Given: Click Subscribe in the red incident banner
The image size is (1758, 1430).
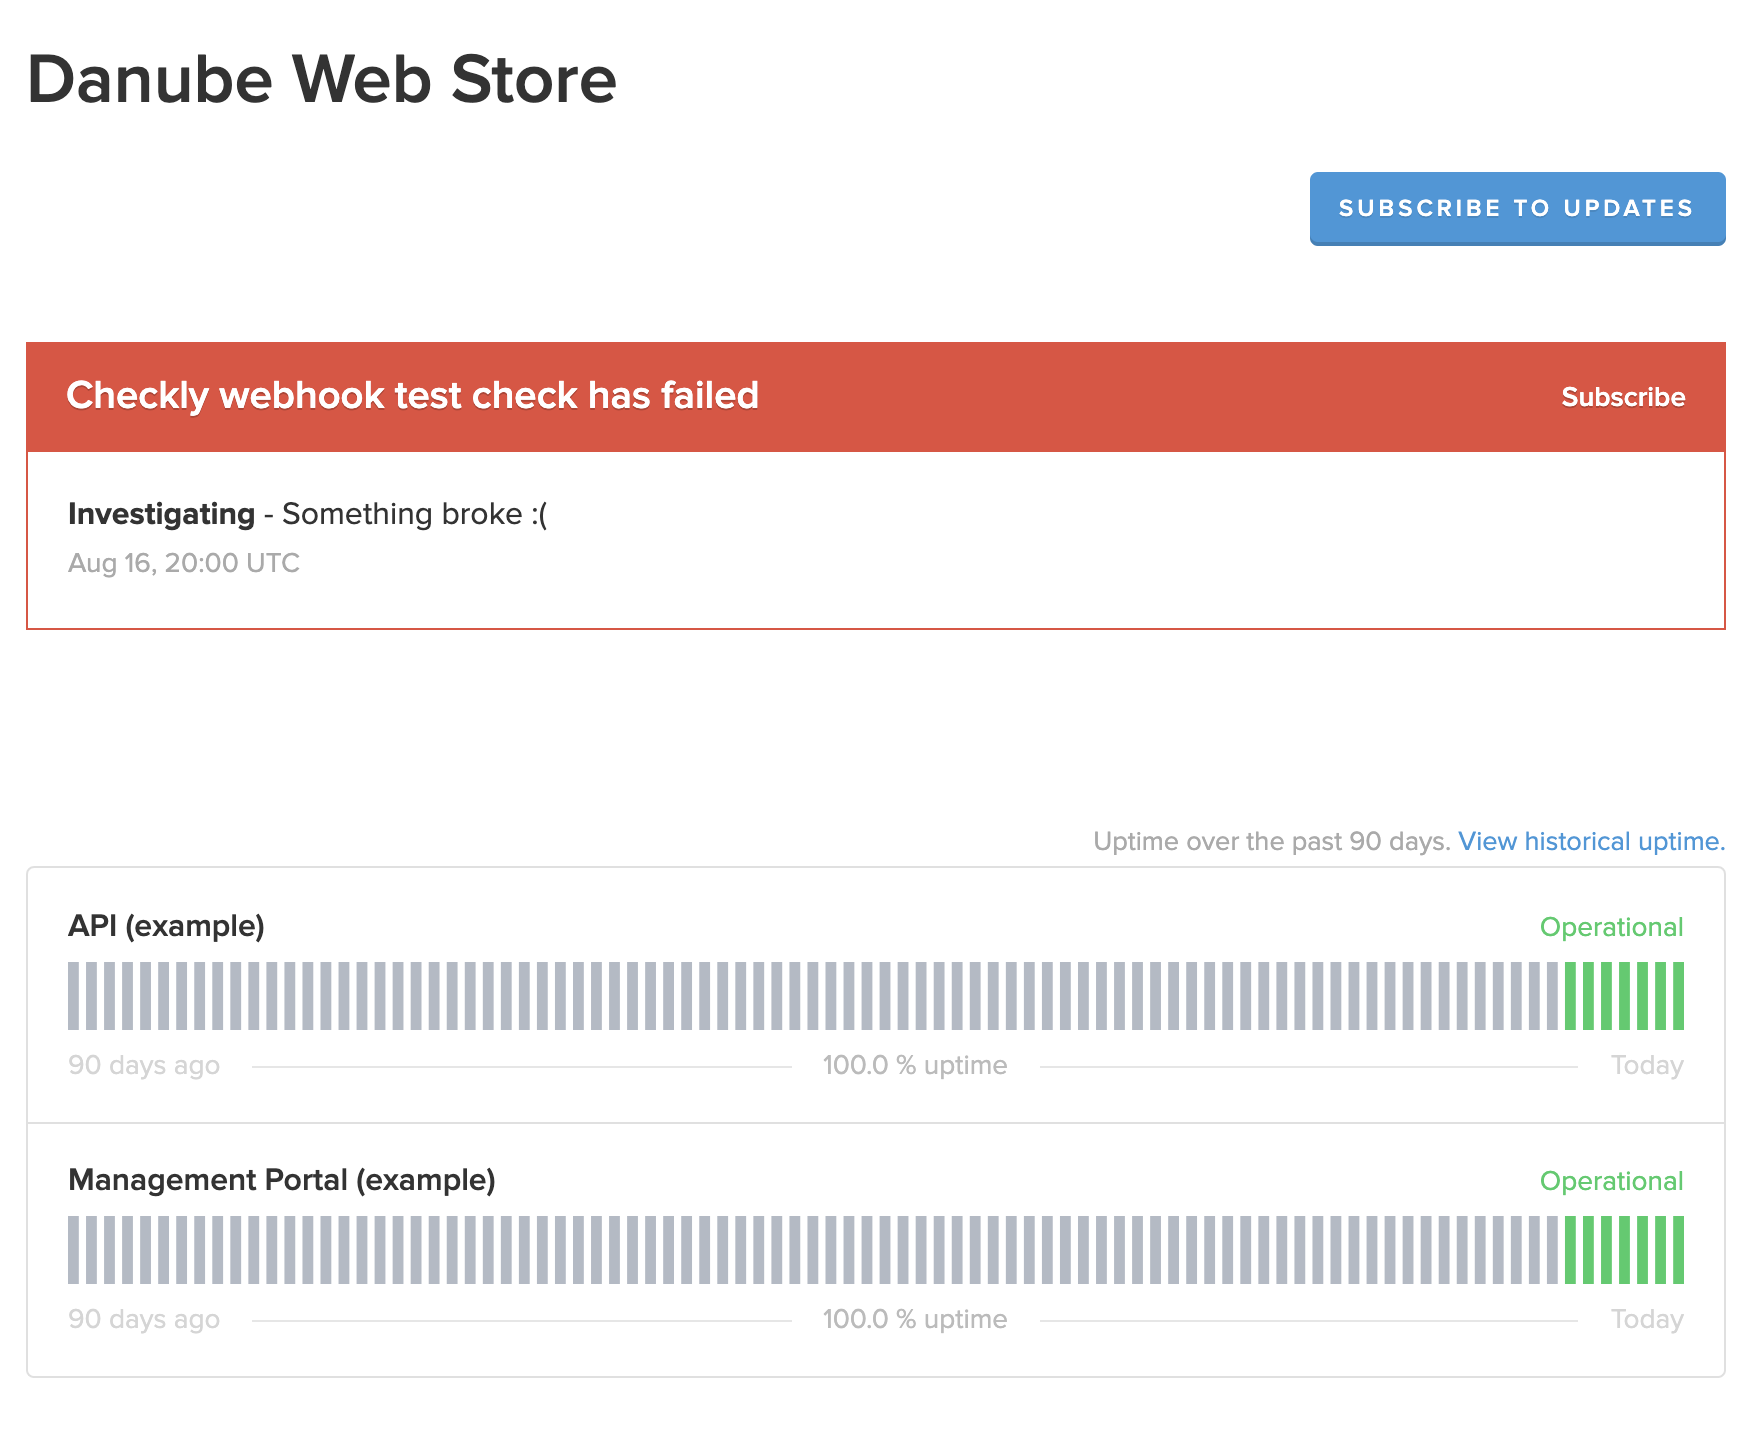Looking at the screenshot, I should coord(1622,397).
